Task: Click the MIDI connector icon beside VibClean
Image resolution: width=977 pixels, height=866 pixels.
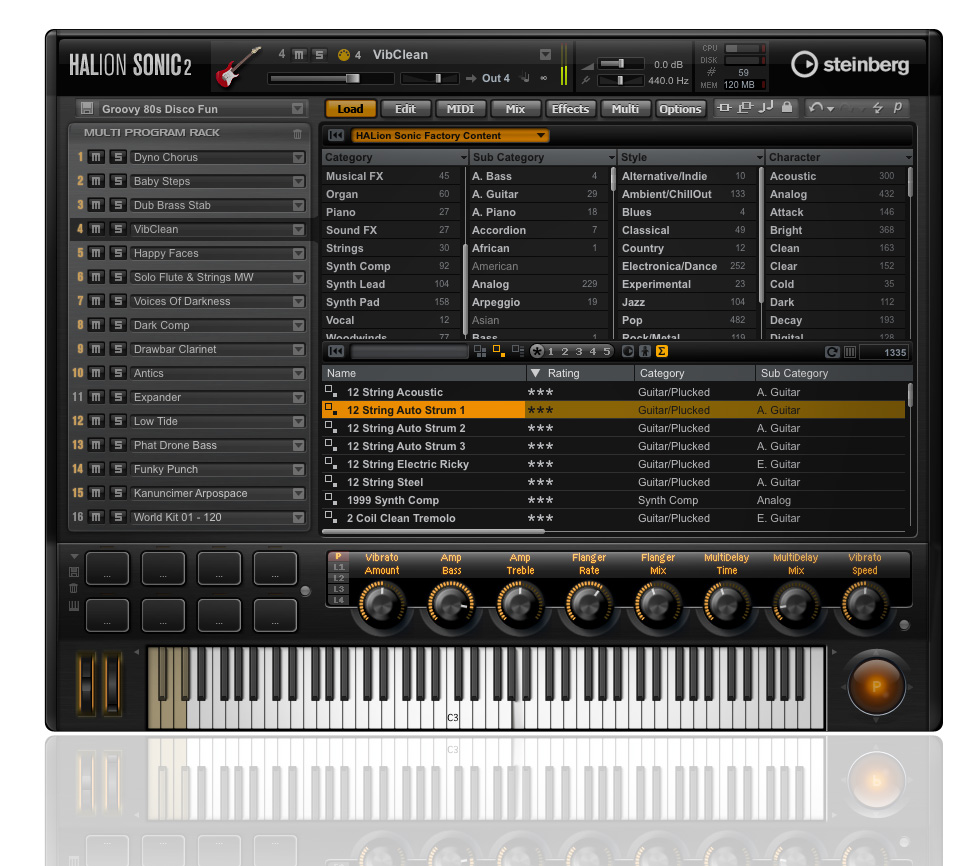Action: (343, 55)
